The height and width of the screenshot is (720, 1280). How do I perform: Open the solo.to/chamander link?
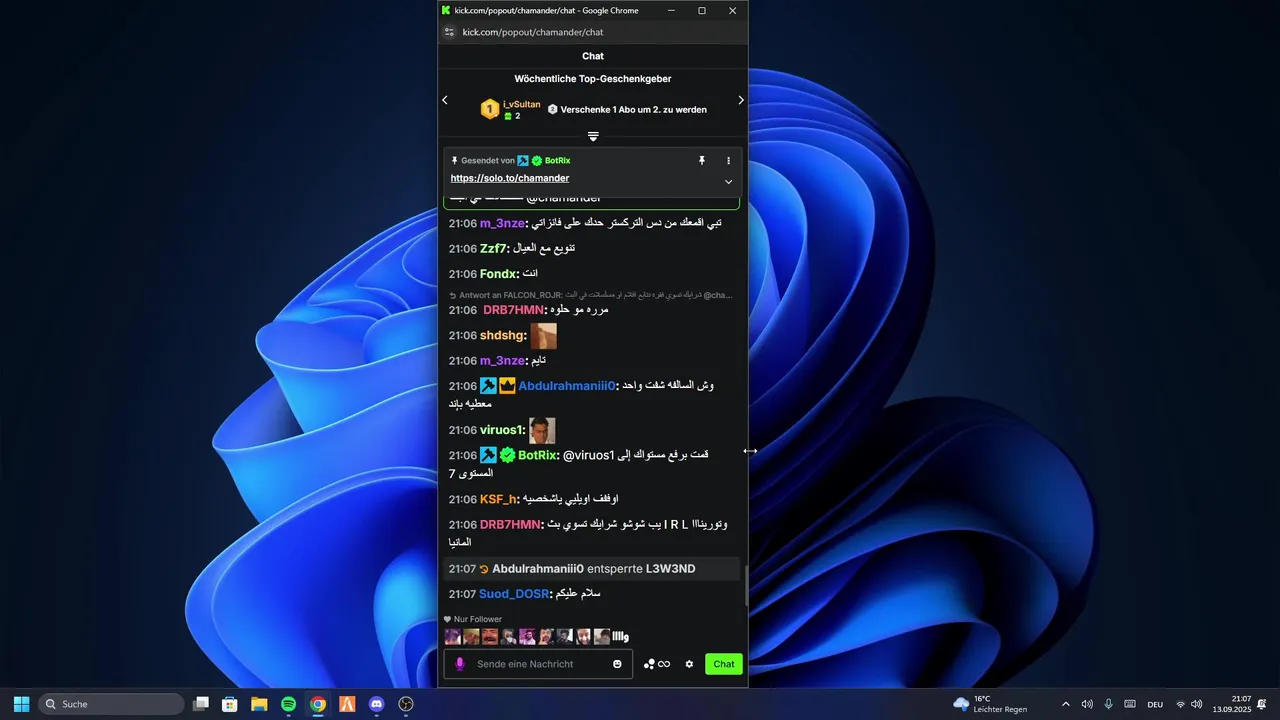click(x=510, y=178)
